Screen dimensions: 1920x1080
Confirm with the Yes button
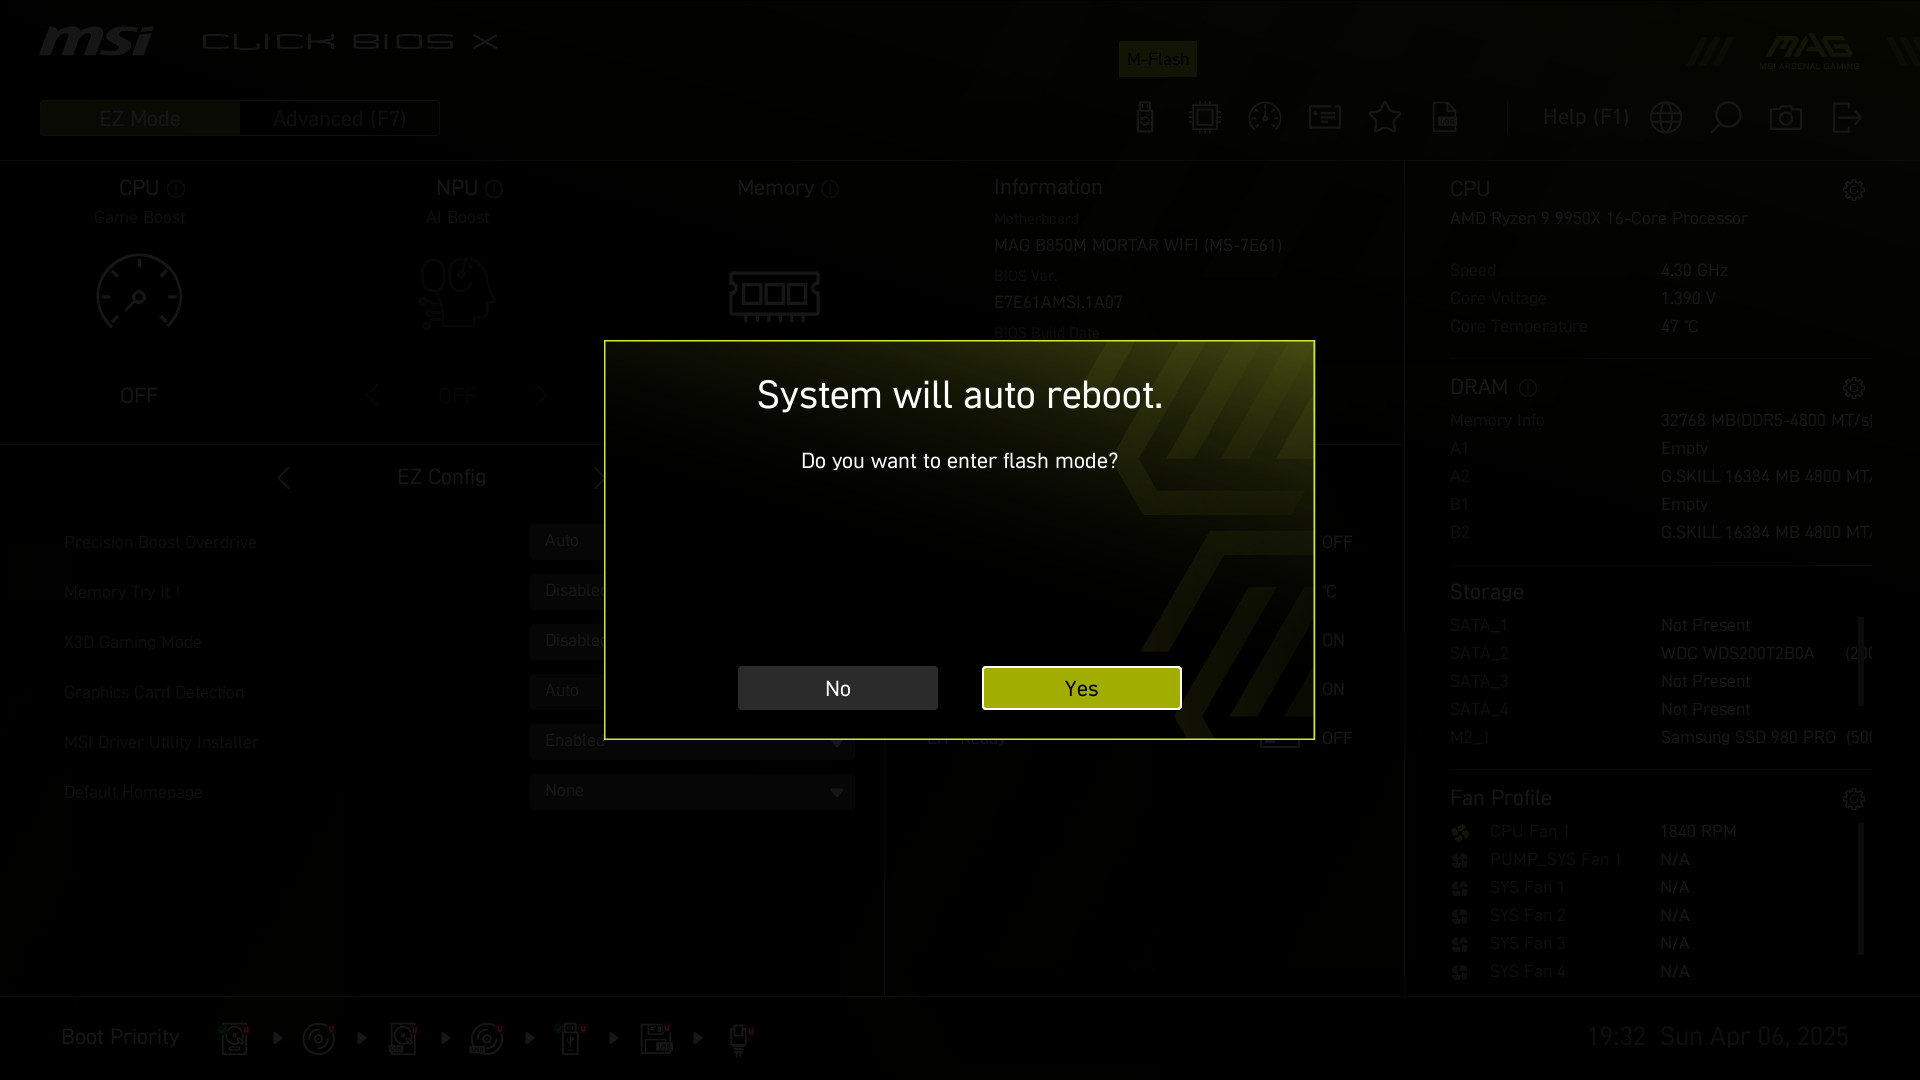1081,688
